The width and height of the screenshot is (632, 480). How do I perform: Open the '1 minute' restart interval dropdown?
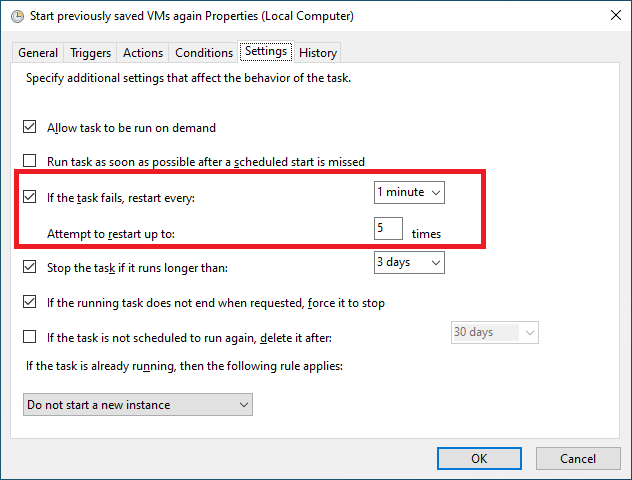click(409, 193)
